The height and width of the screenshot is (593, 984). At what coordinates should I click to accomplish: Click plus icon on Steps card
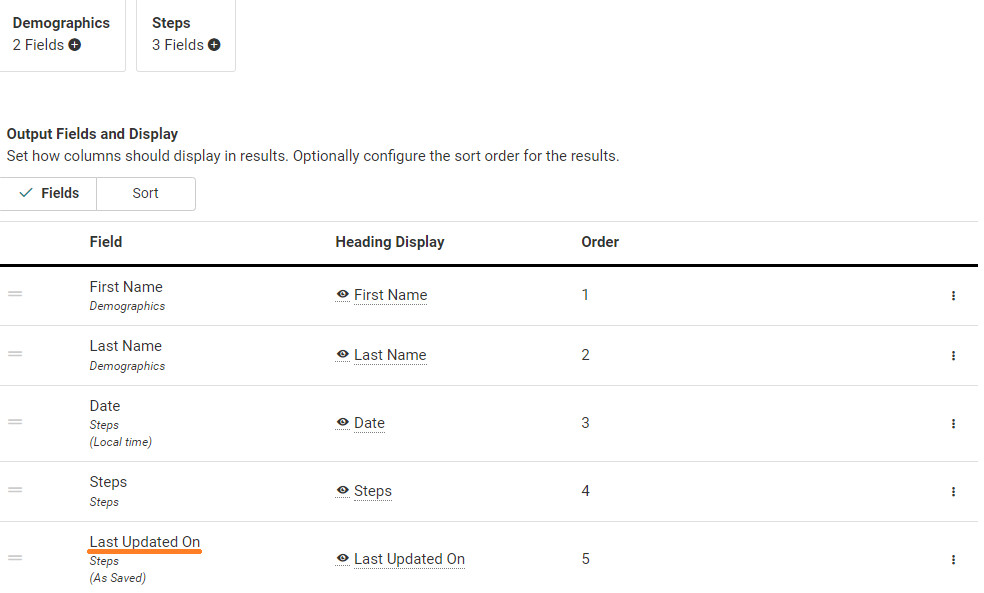tap(214, 45)
